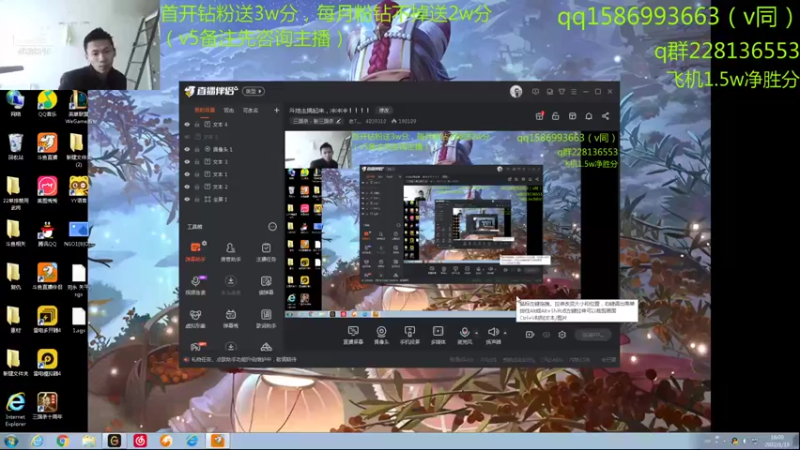
Task: Switch to the second scene tab
Action: pos(229,110)
